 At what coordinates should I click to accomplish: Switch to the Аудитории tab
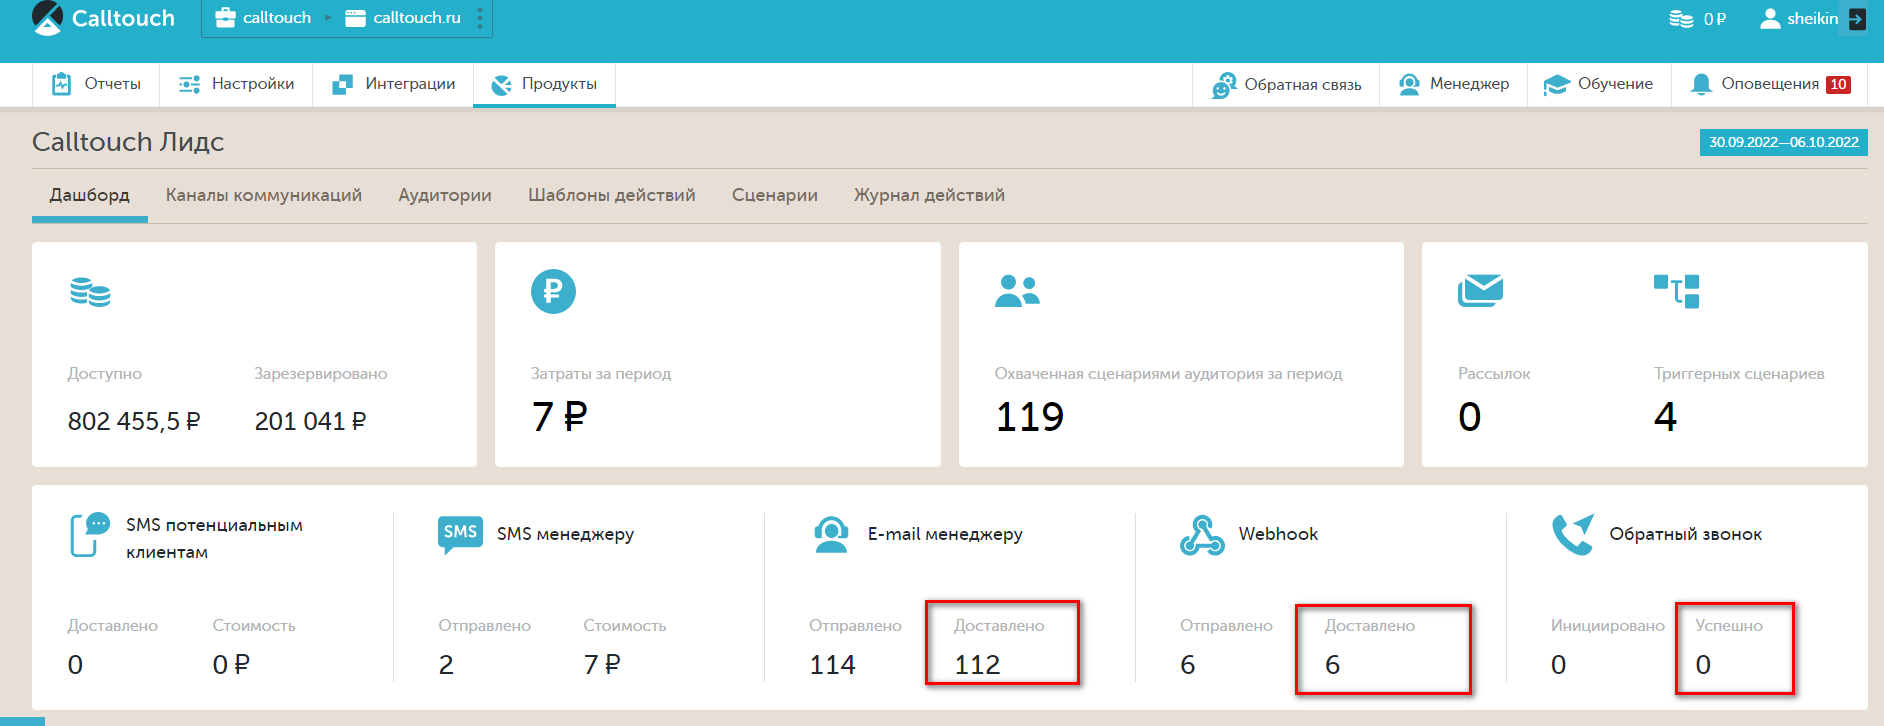click(445, 195)
